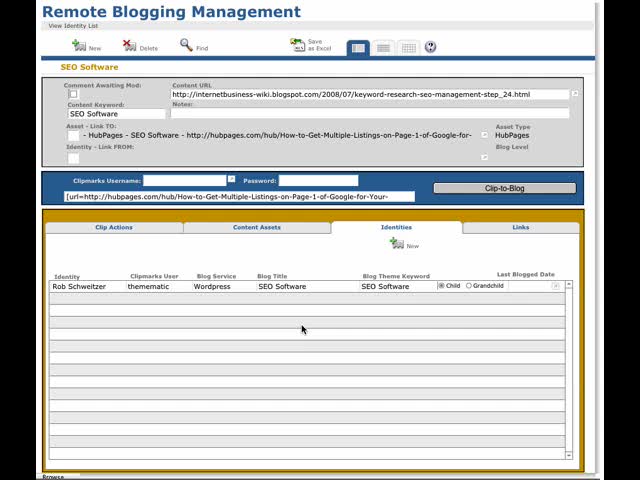640x480 pixels.
Task: Open the Clip Actions tab
Action: coord(114,227)
